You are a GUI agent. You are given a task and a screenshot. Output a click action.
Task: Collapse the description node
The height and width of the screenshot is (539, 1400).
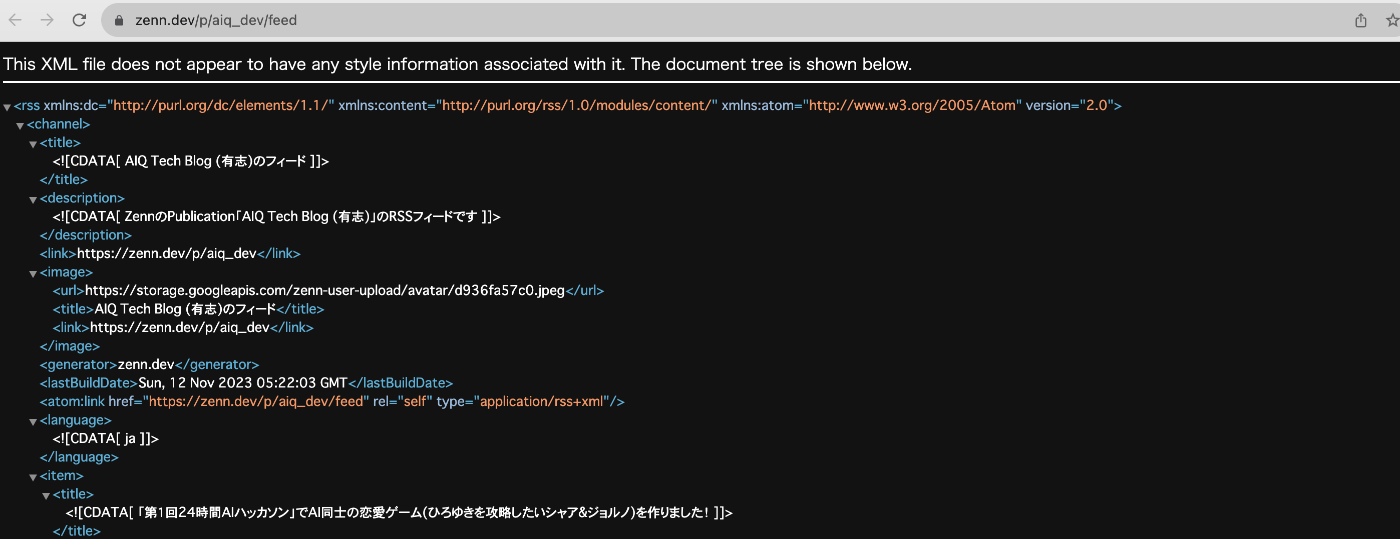click(33, 199)
